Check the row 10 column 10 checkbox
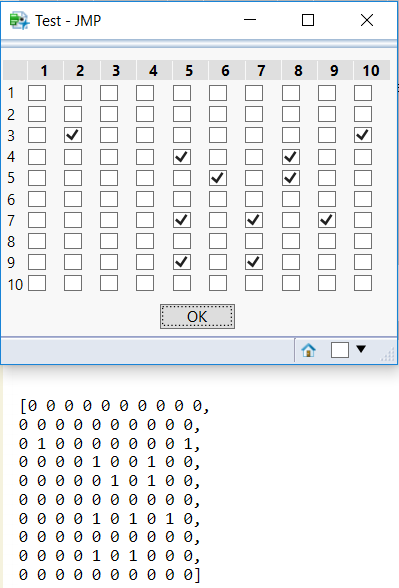The width and height of the screenshot is (399, 588). tap(363, 283)
